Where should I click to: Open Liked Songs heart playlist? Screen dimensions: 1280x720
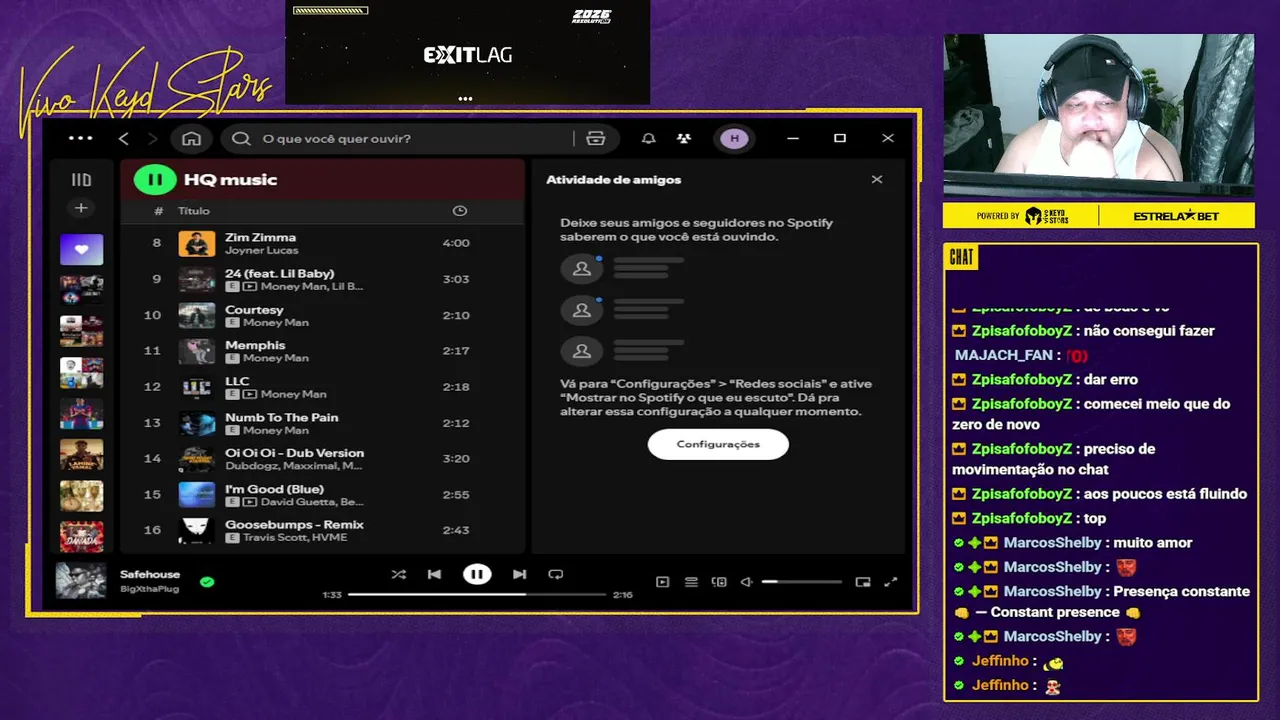pos(81,249)
